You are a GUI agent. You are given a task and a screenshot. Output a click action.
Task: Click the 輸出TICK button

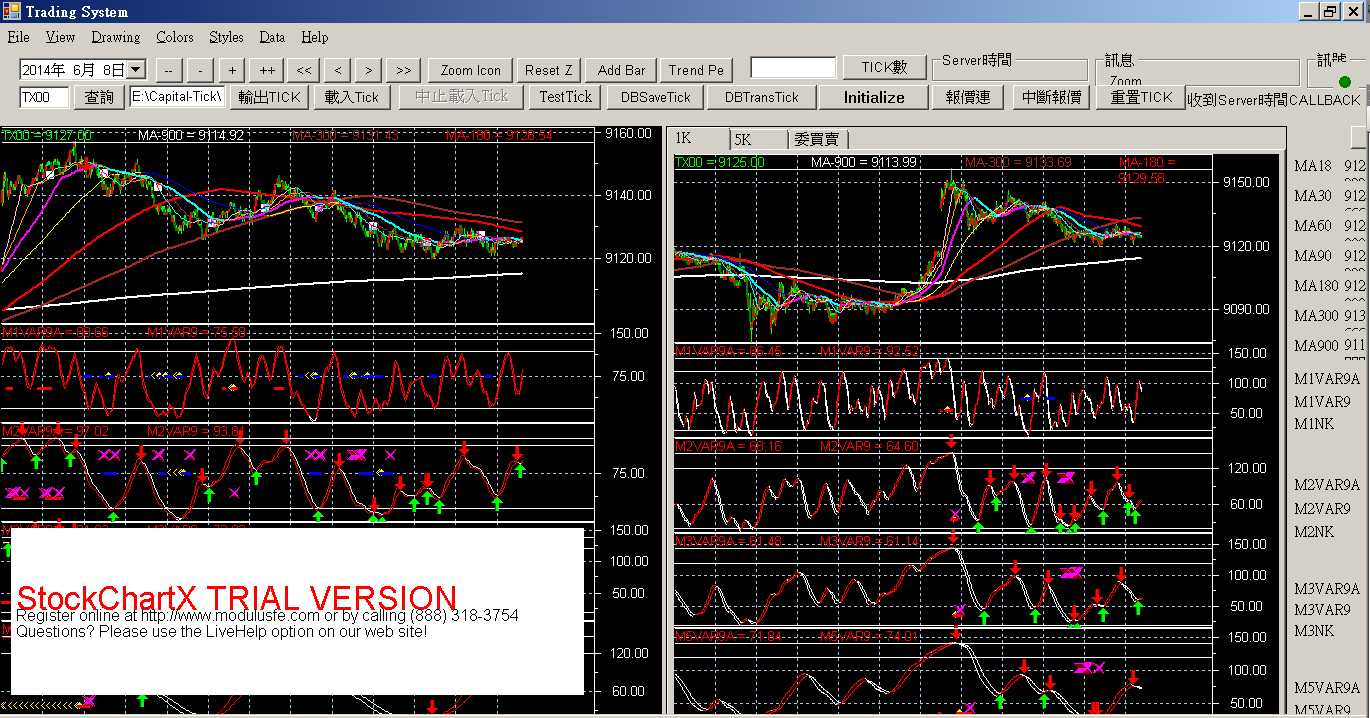[269, 97]
